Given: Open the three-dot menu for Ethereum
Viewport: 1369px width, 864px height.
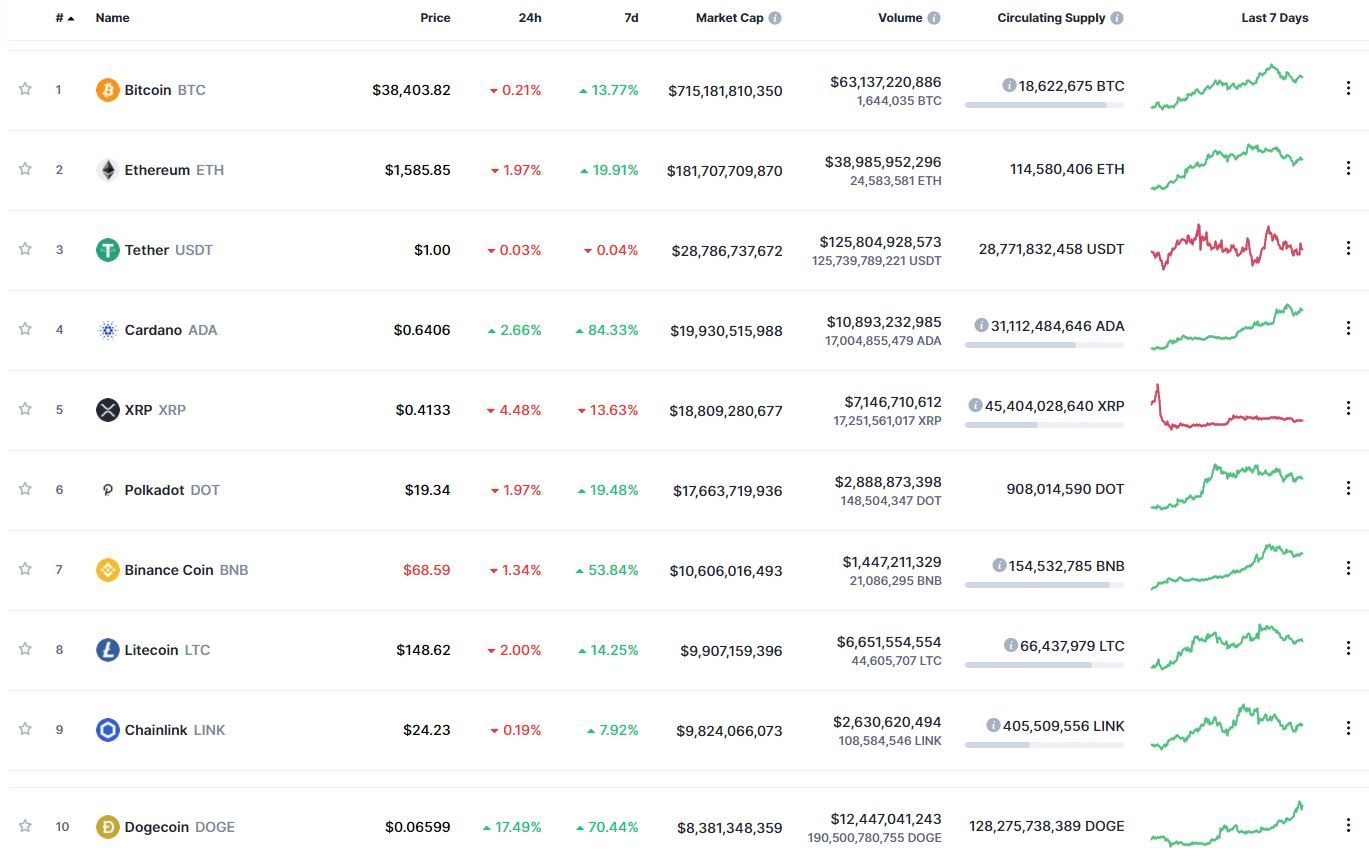Looking at the screenshot, I should [x=1348, y=169].
